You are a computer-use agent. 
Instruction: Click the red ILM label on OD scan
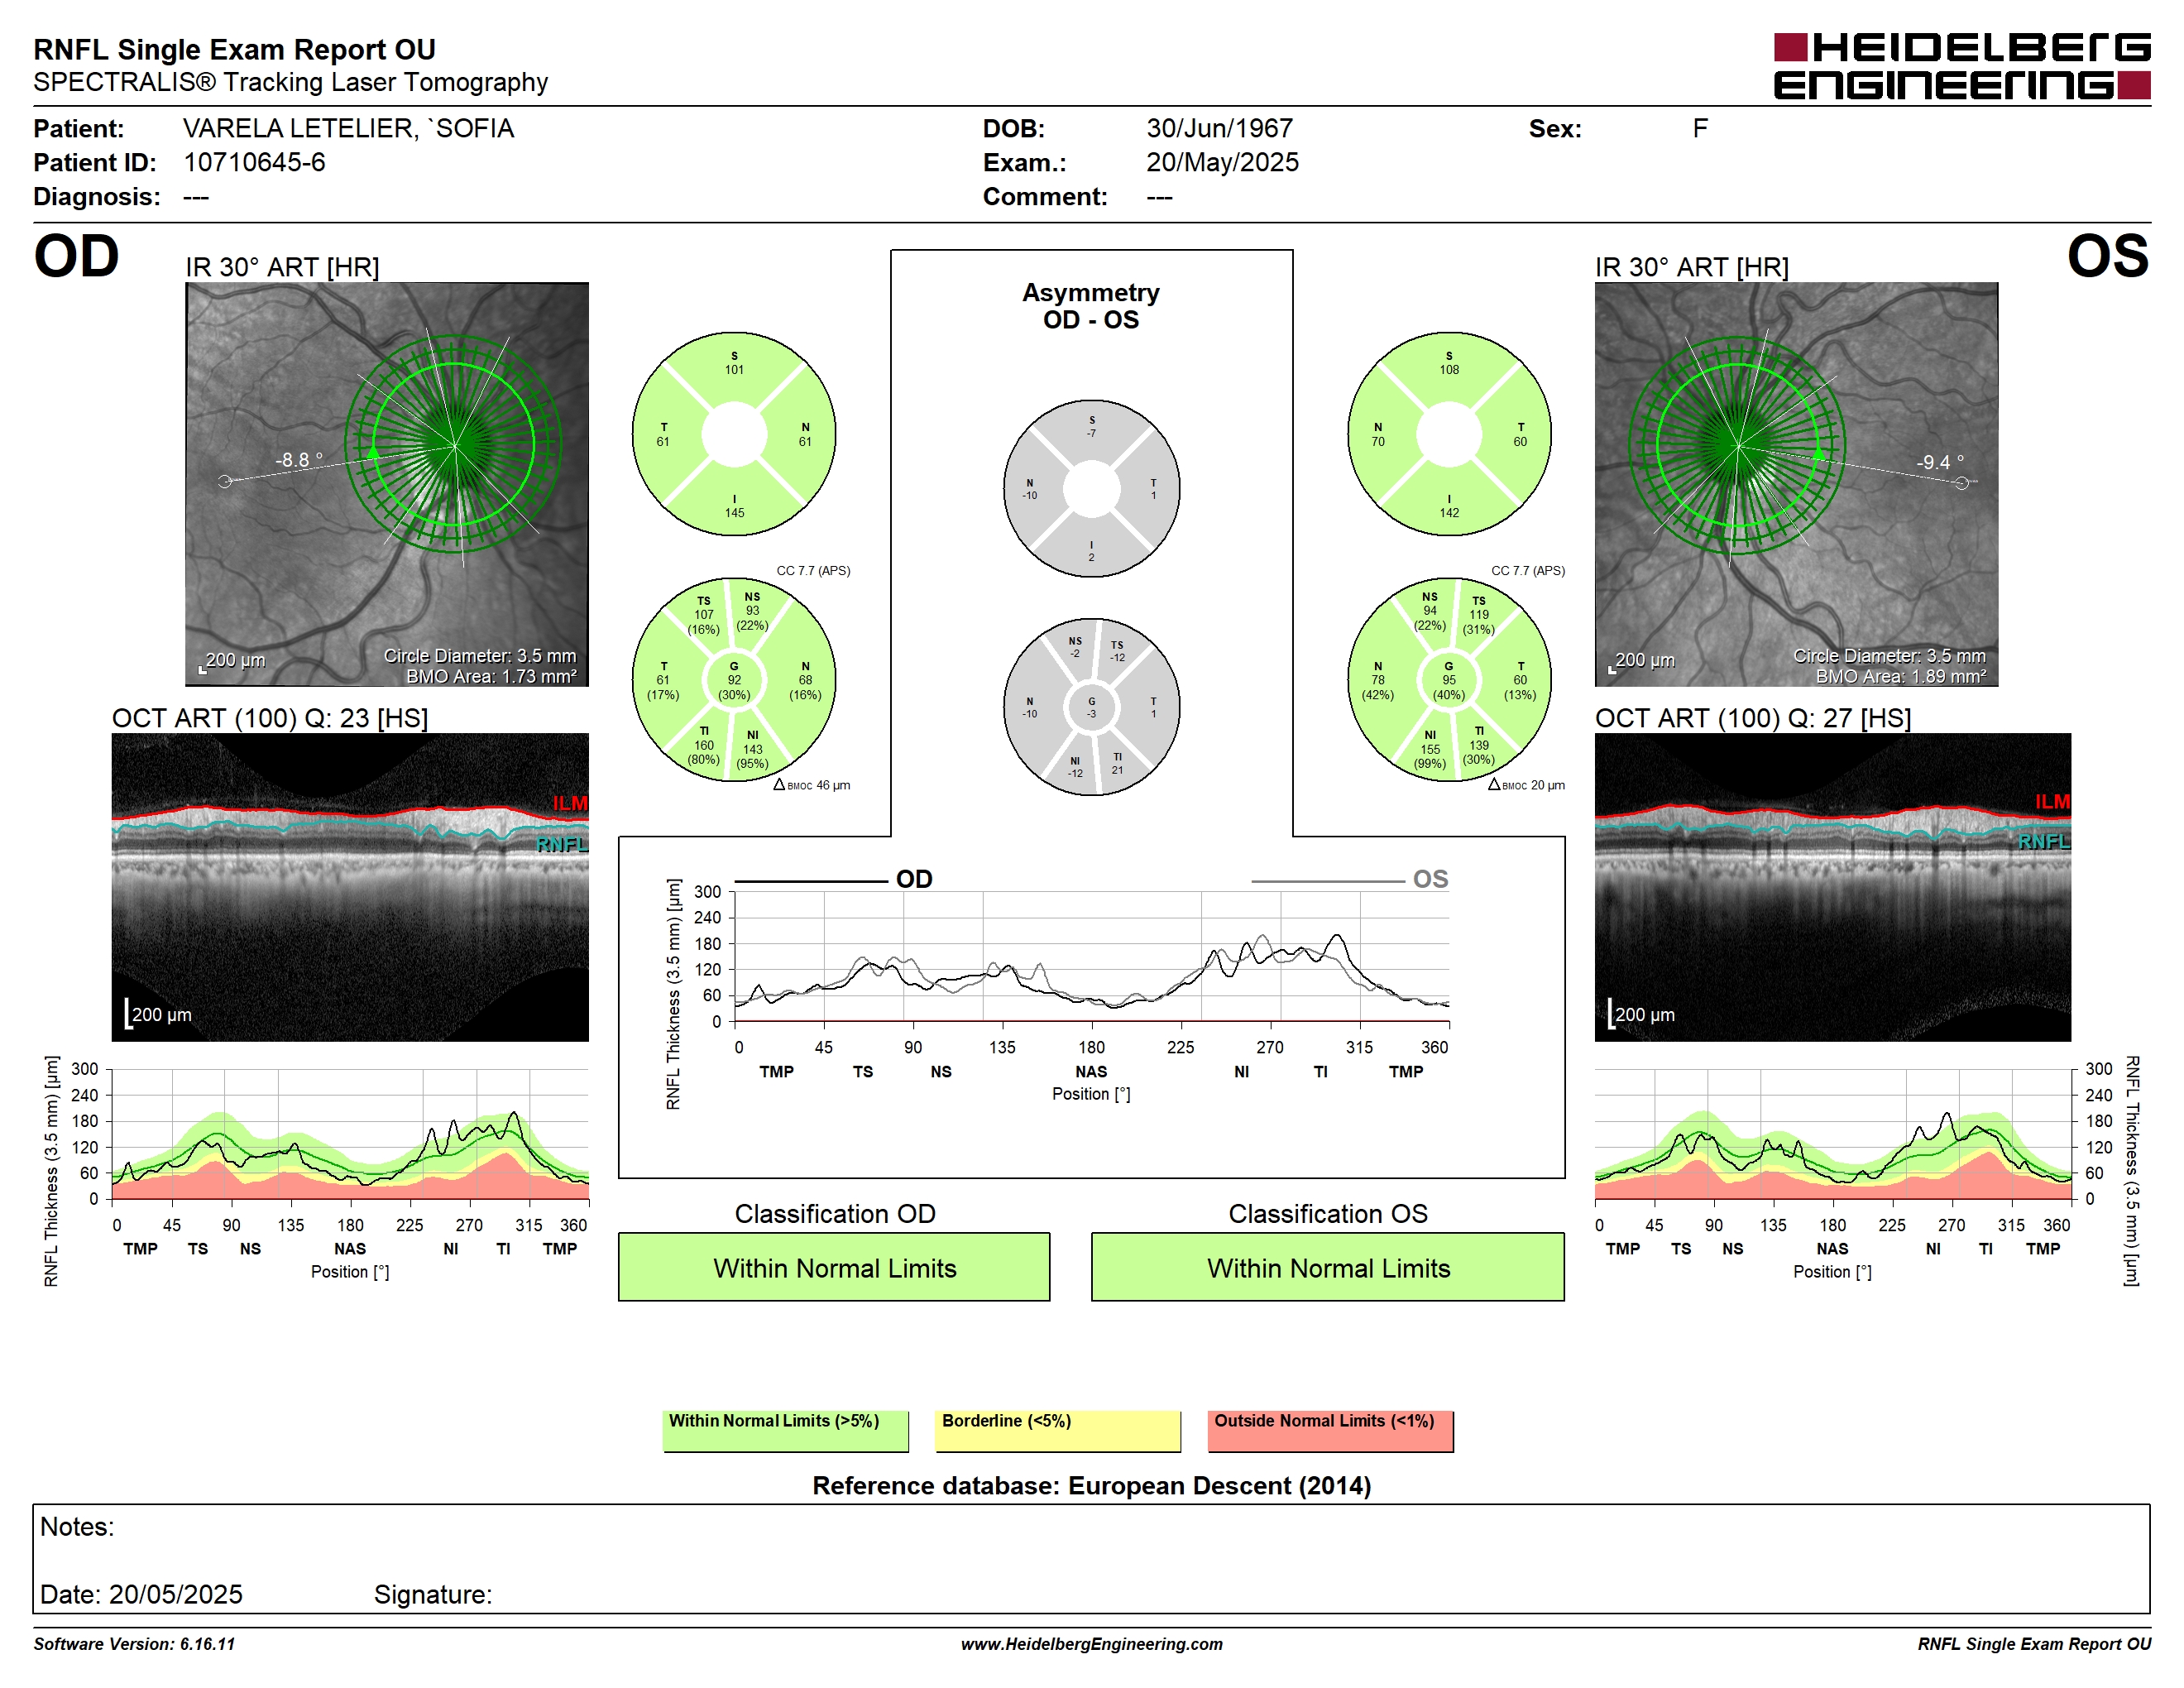570,803
